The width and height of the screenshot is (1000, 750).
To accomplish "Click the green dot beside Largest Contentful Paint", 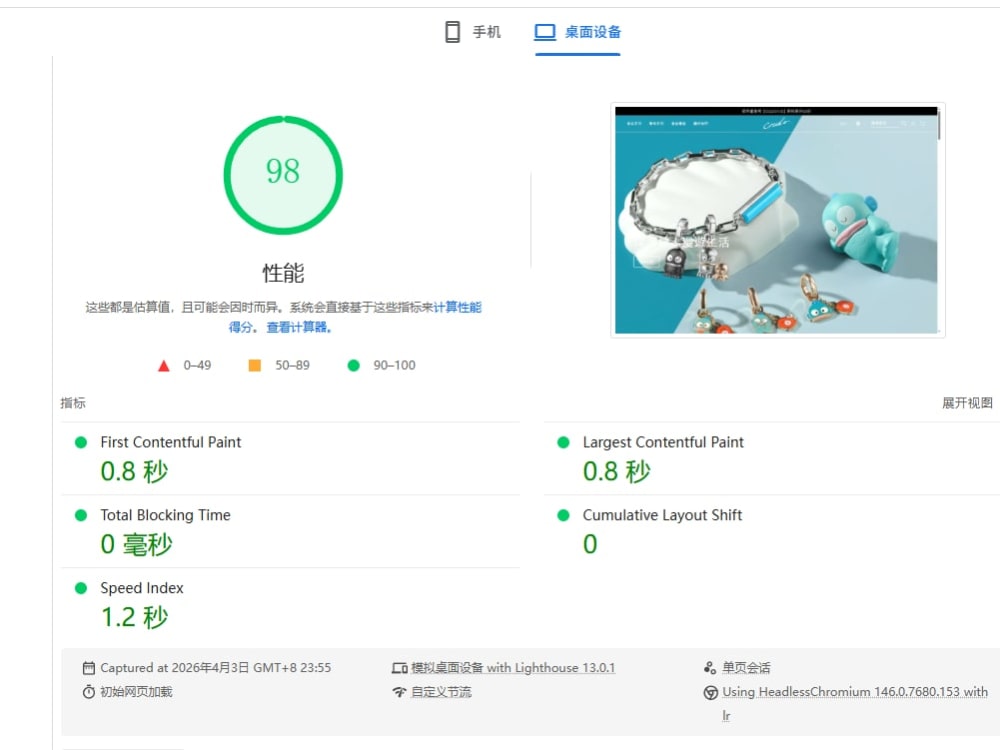I will (563, 443).
